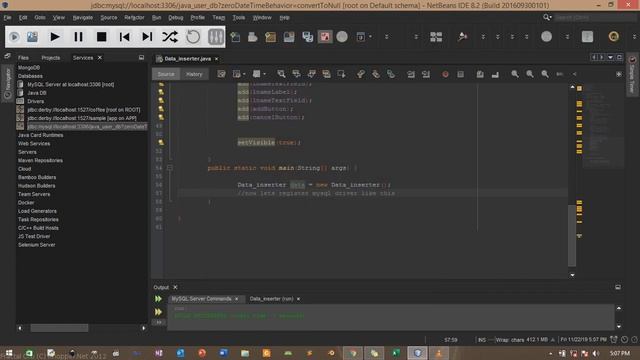Click the Stop button in the media overlay
Screen dimensions: 640x360
tap(102, 37)
